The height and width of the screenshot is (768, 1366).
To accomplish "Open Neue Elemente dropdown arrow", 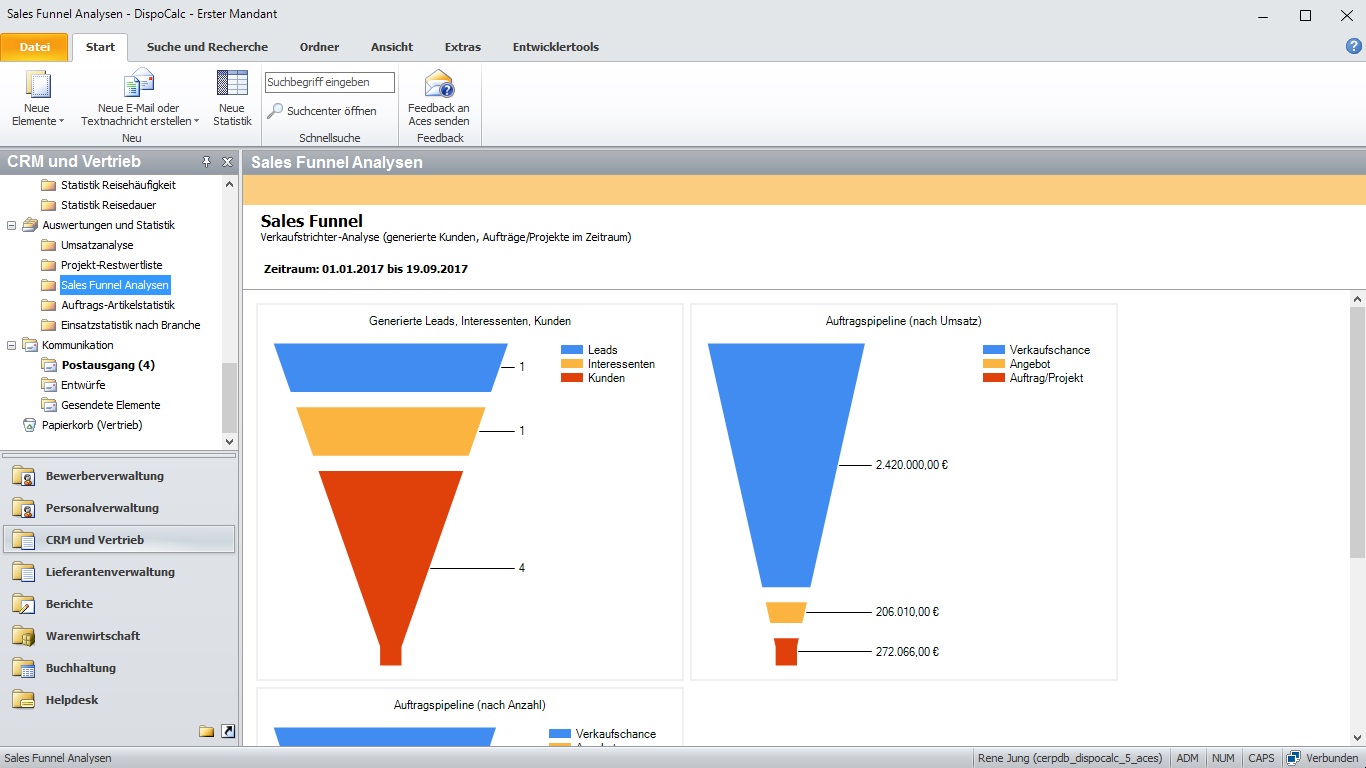I will click(x=61, y=122).
